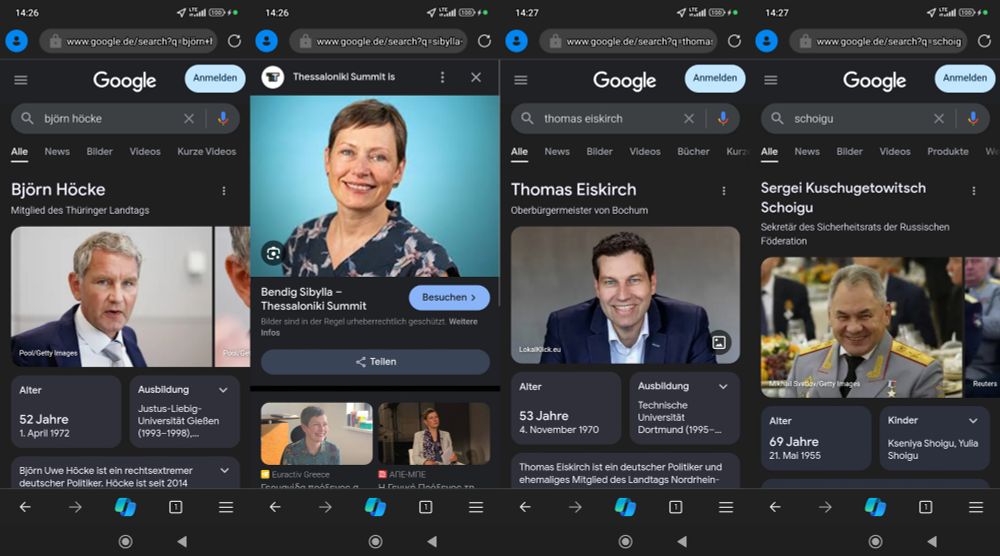Start voice search in björn höcke search bar
This screenshot has height=556, width=1000.
point(223,119)
